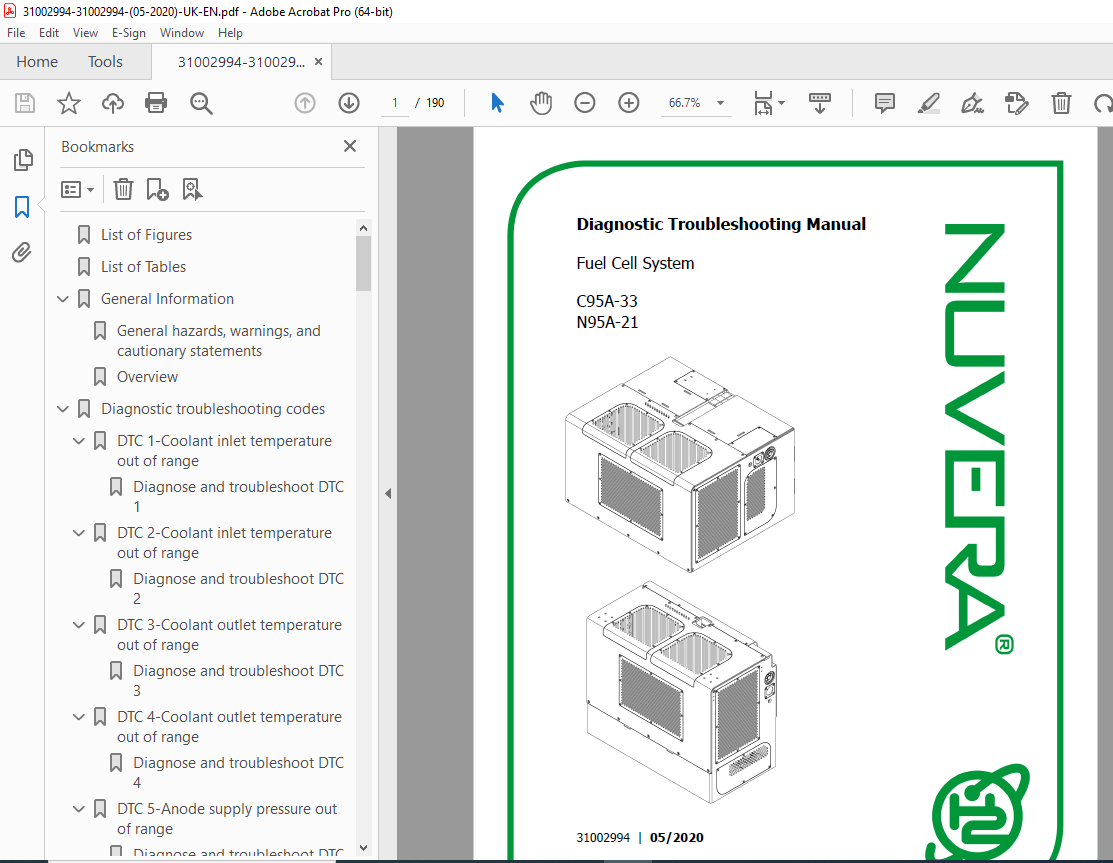Collapse the DTC 1 bookmark branch

coord(79,441)
